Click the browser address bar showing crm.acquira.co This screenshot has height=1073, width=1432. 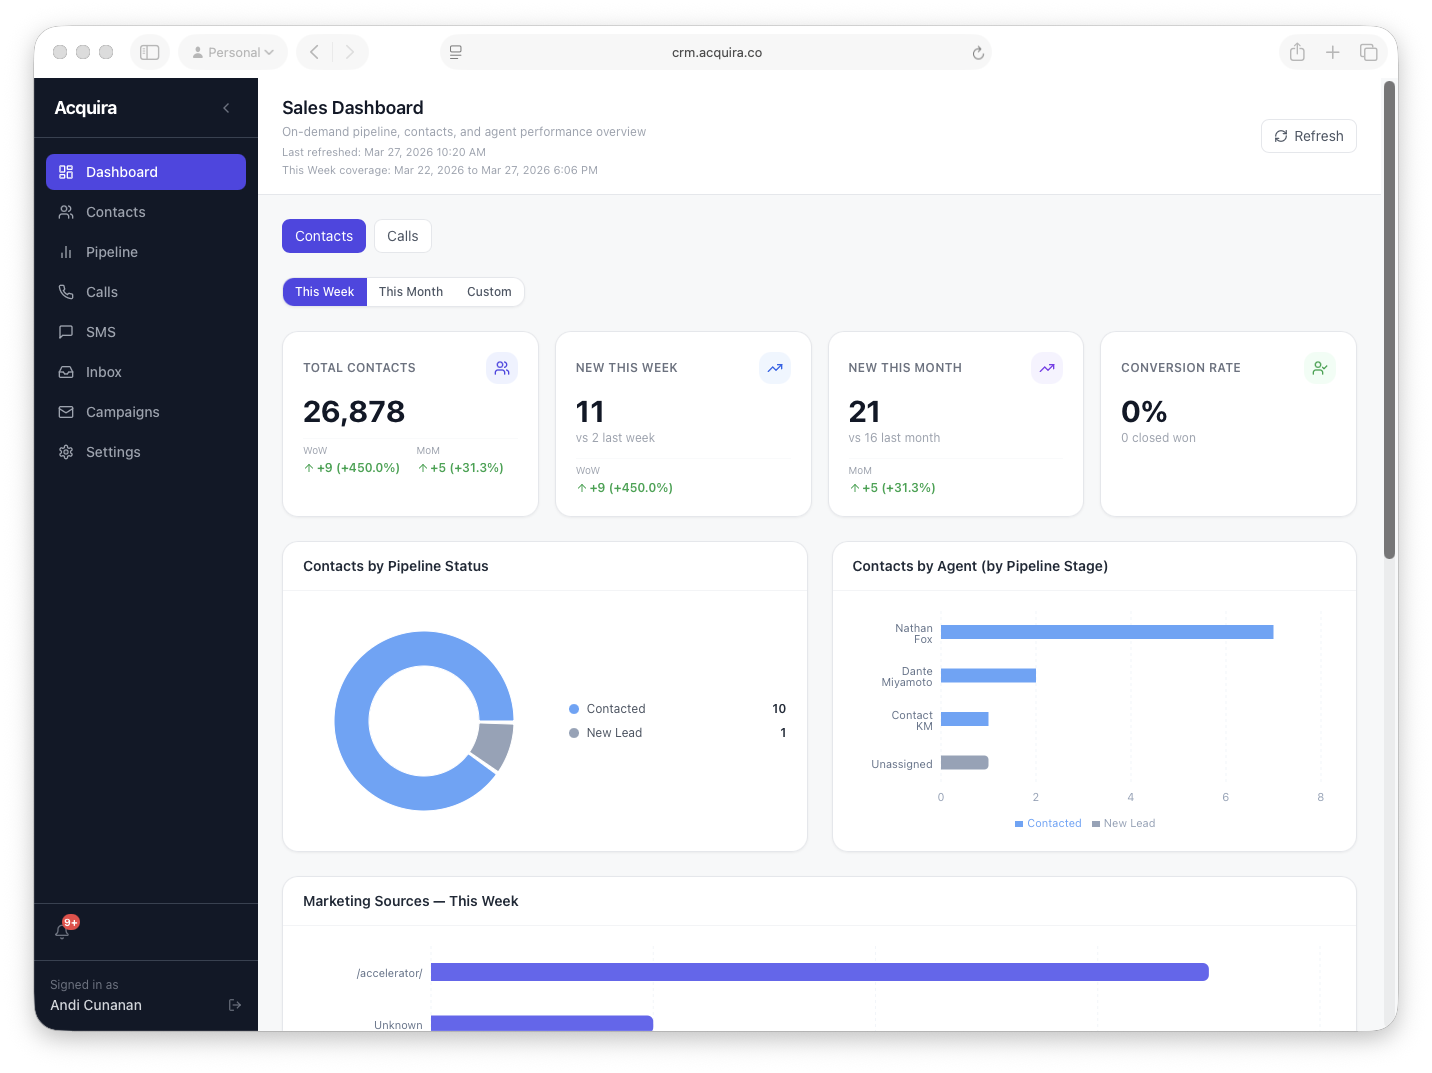click(x=716, y=52)
